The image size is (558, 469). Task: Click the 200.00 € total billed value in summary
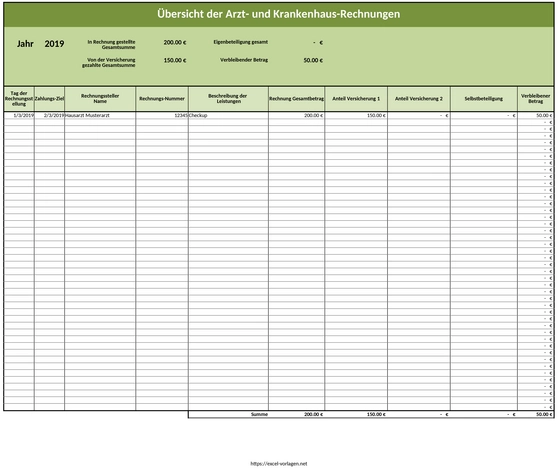click(x=175, y=42)
